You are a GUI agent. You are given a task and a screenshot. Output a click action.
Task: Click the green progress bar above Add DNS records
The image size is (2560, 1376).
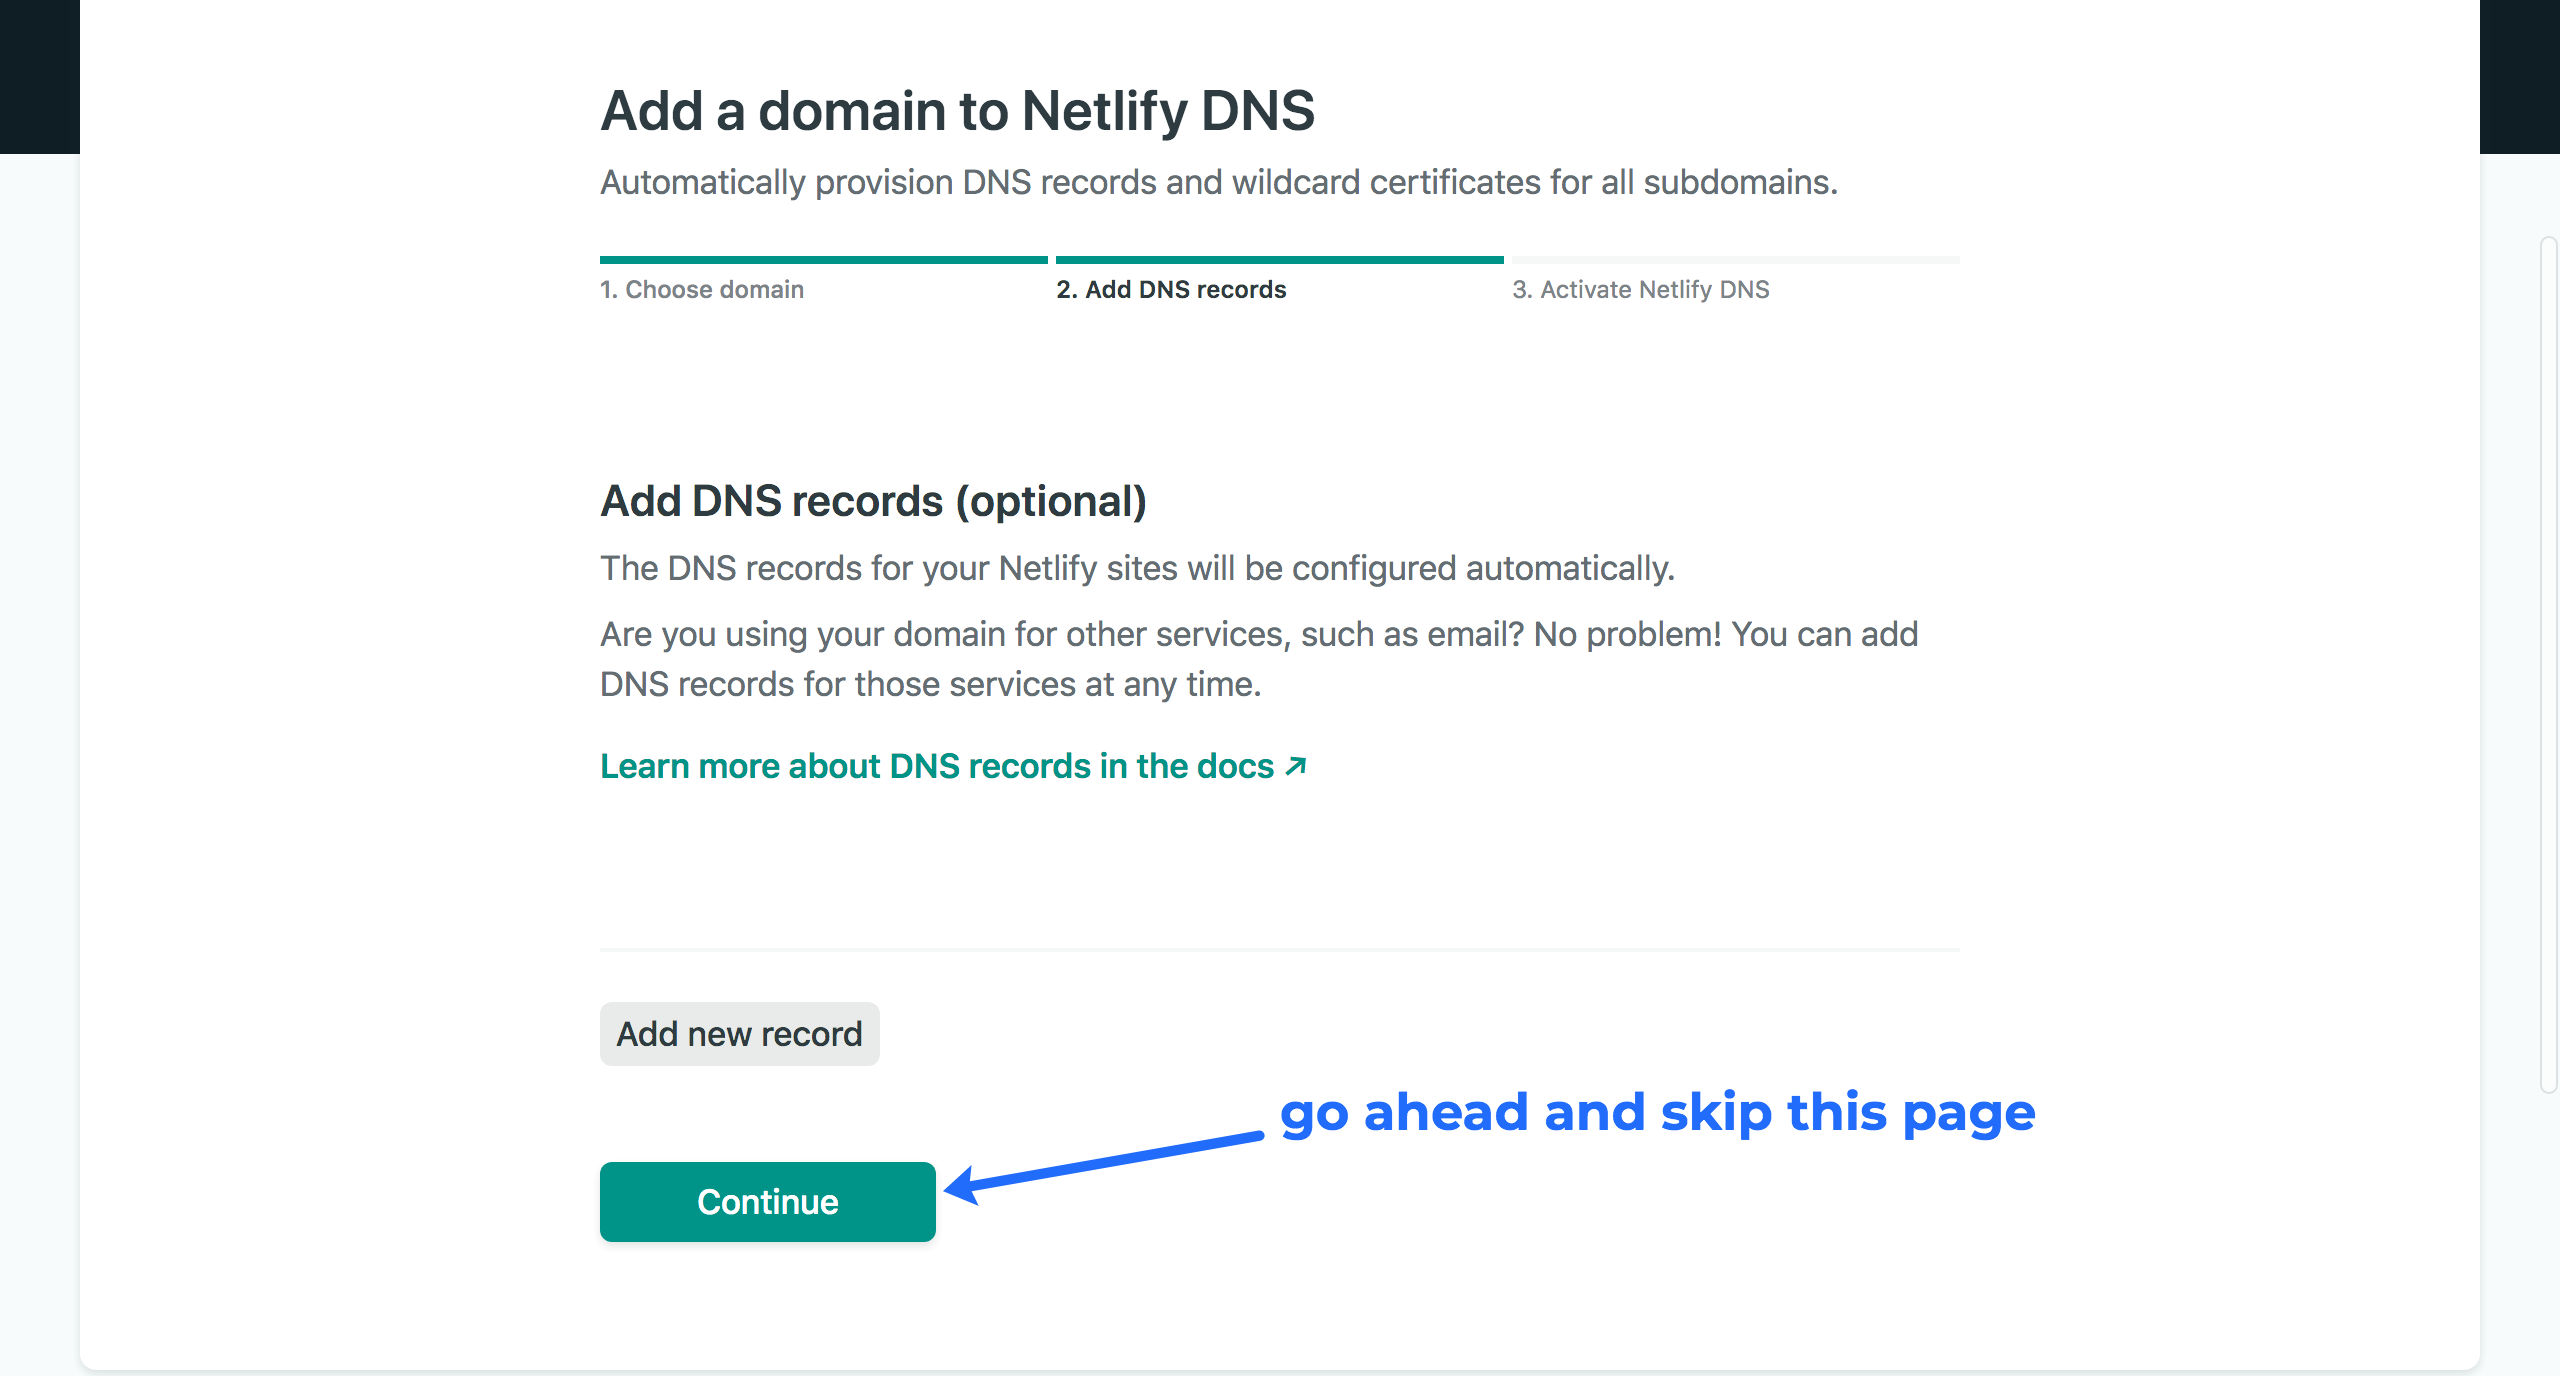pyautogui.click(x=1280, y=260)
